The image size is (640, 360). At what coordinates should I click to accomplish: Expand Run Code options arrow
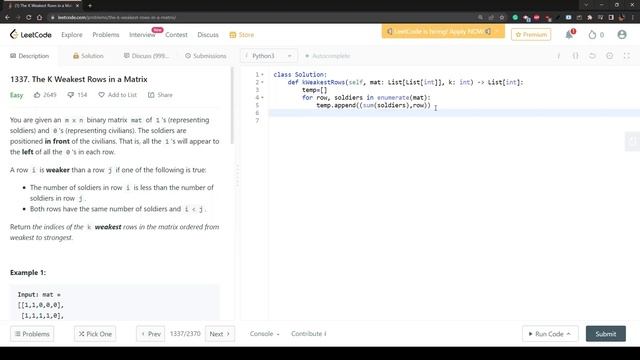click(568, 334)
